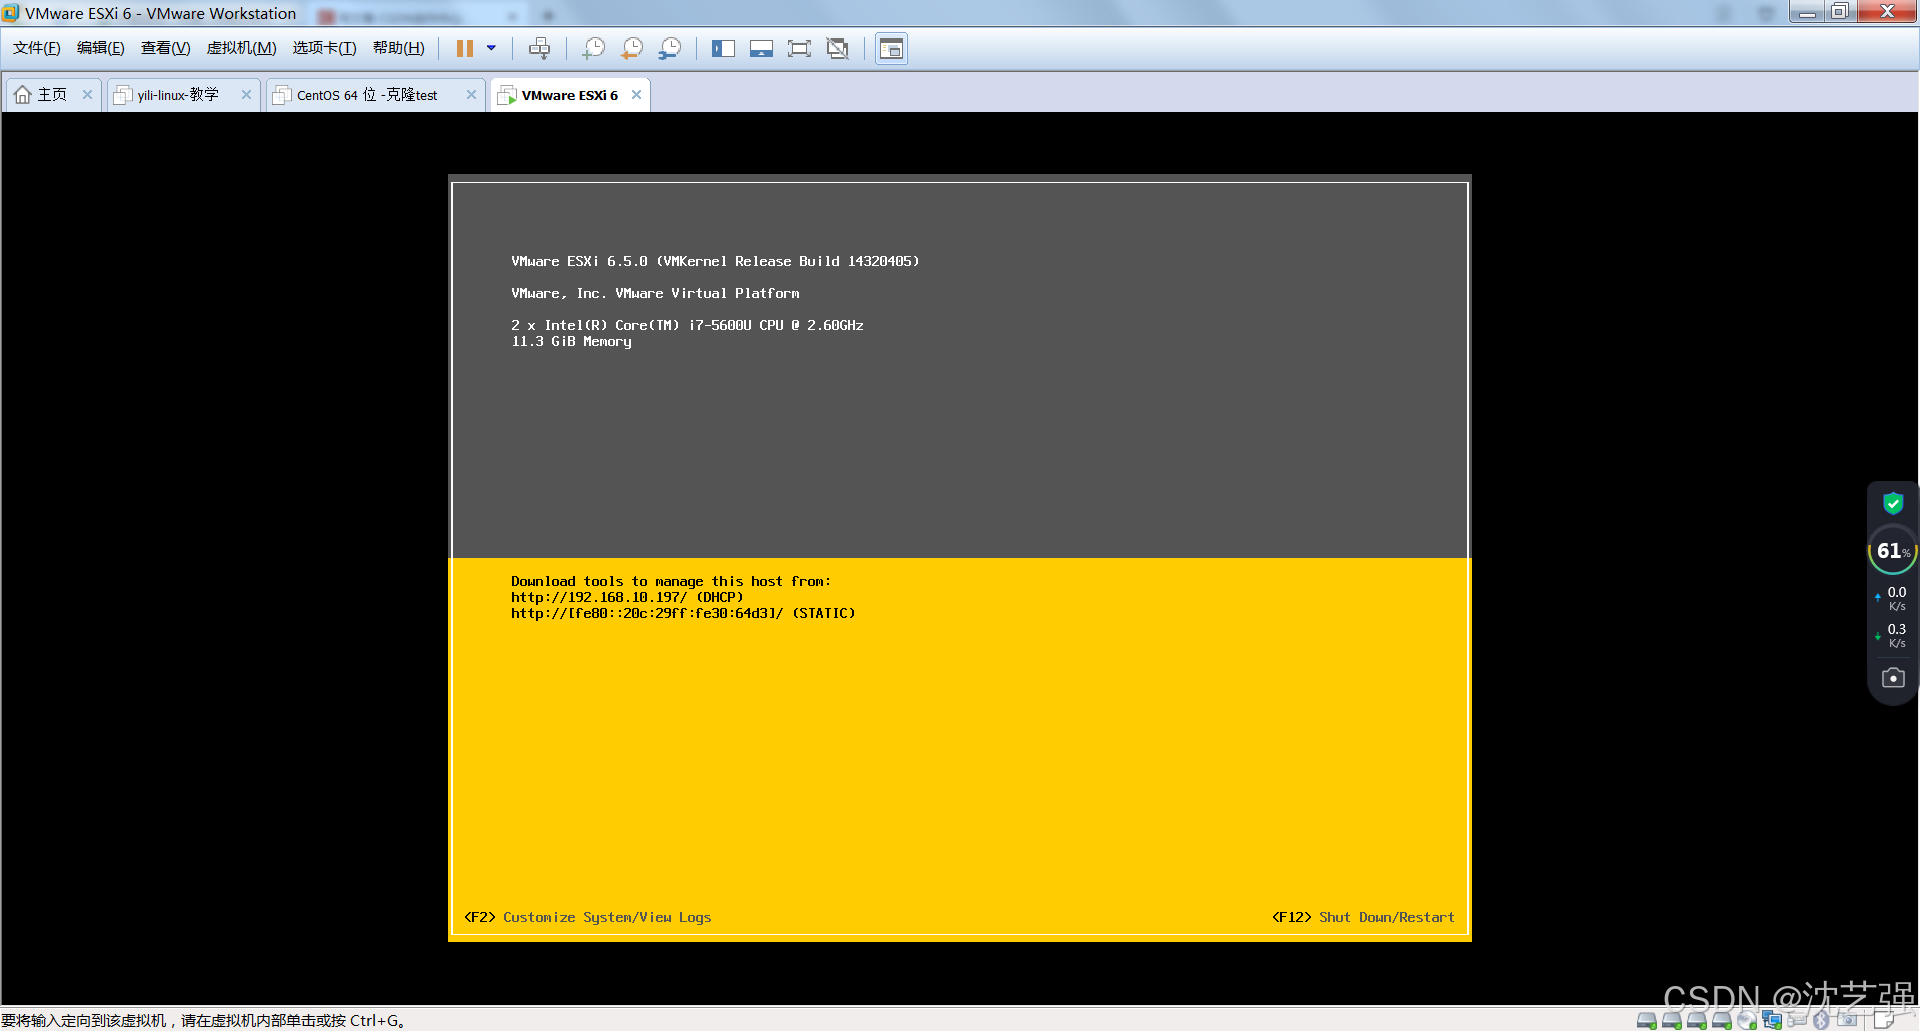The image size is (1920, 1032).
Task: Revert the VM to its previous snapshot
Action: pyautogui.click(x=632, y=48)
